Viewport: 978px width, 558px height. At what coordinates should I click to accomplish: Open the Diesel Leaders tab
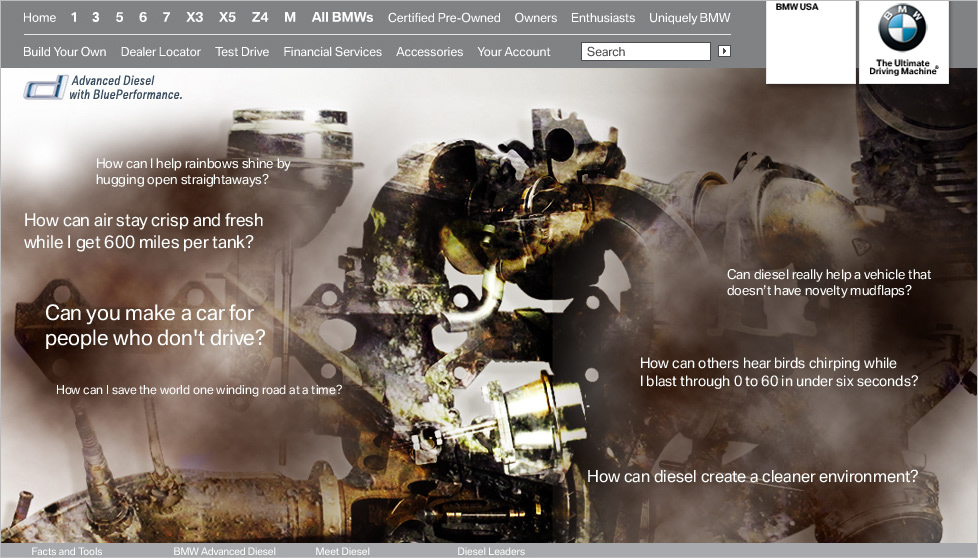pyautogui.click(x=491, y=551)
